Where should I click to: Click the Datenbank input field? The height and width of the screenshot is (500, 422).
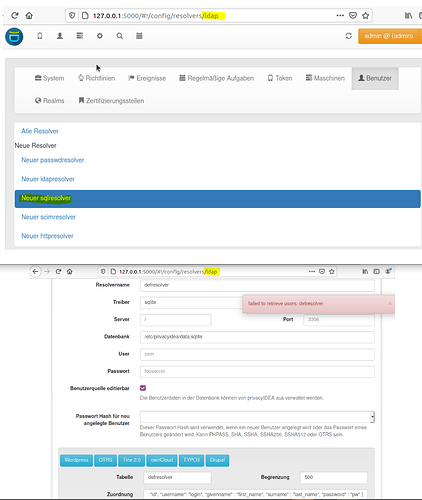click(257, 337)
